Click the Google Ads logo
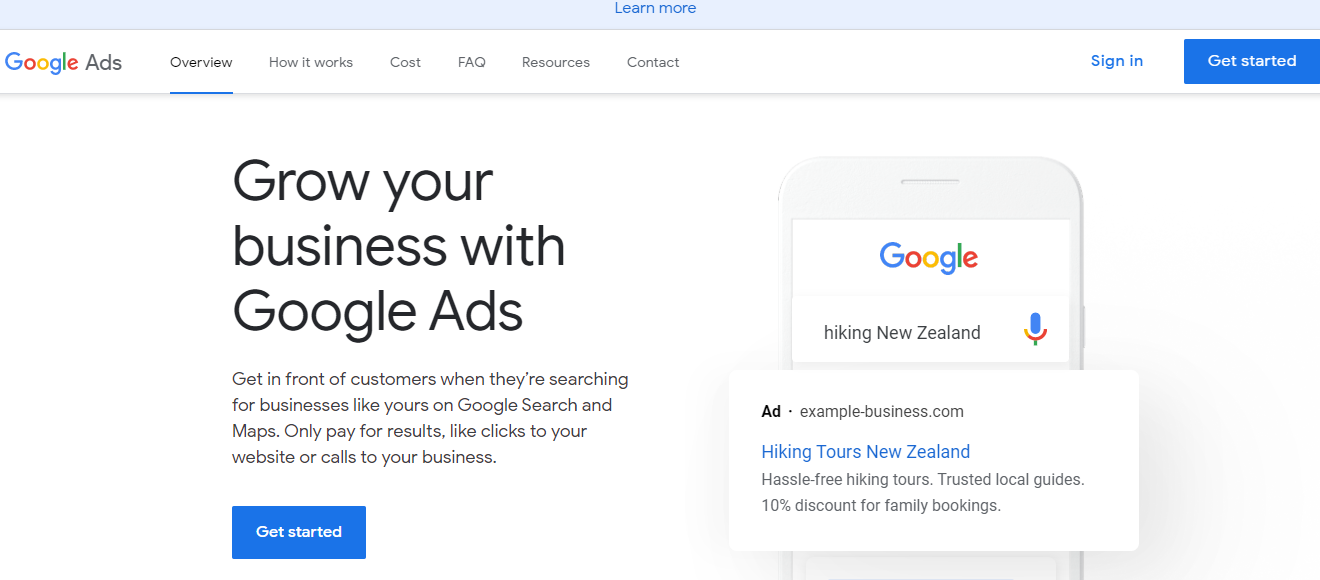Viewport: 1320px width, 580px height. [63, 62]
